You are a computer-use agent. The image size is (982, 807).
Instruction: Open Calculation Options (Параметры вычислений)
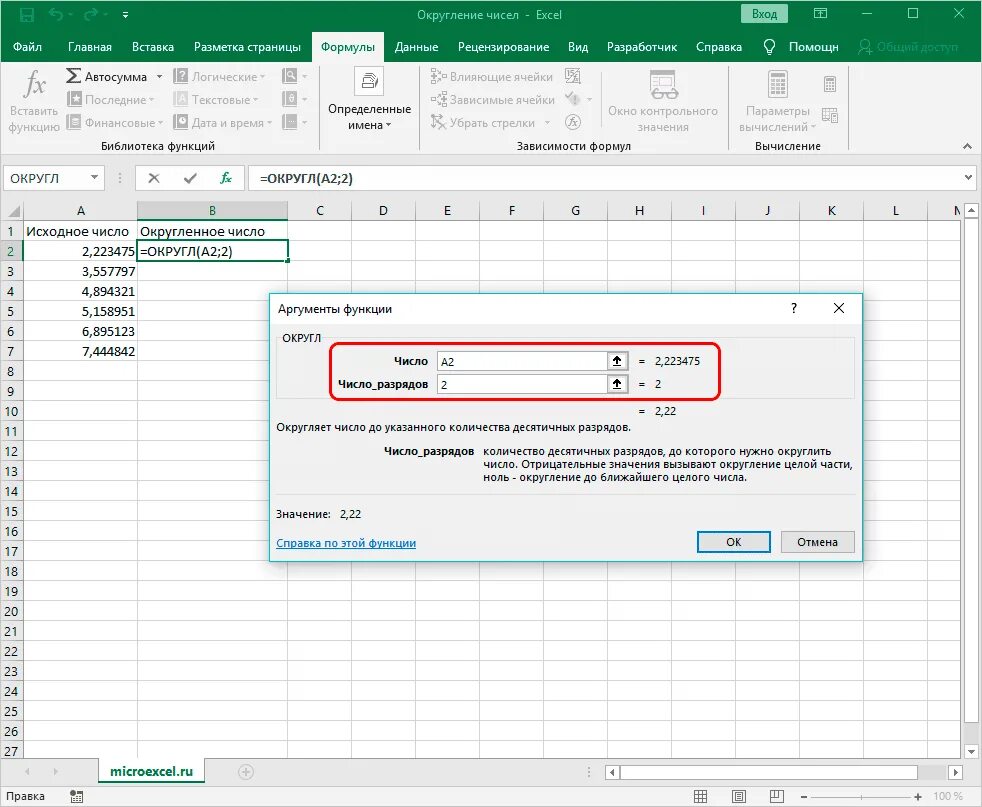click(x=777, y=101)
